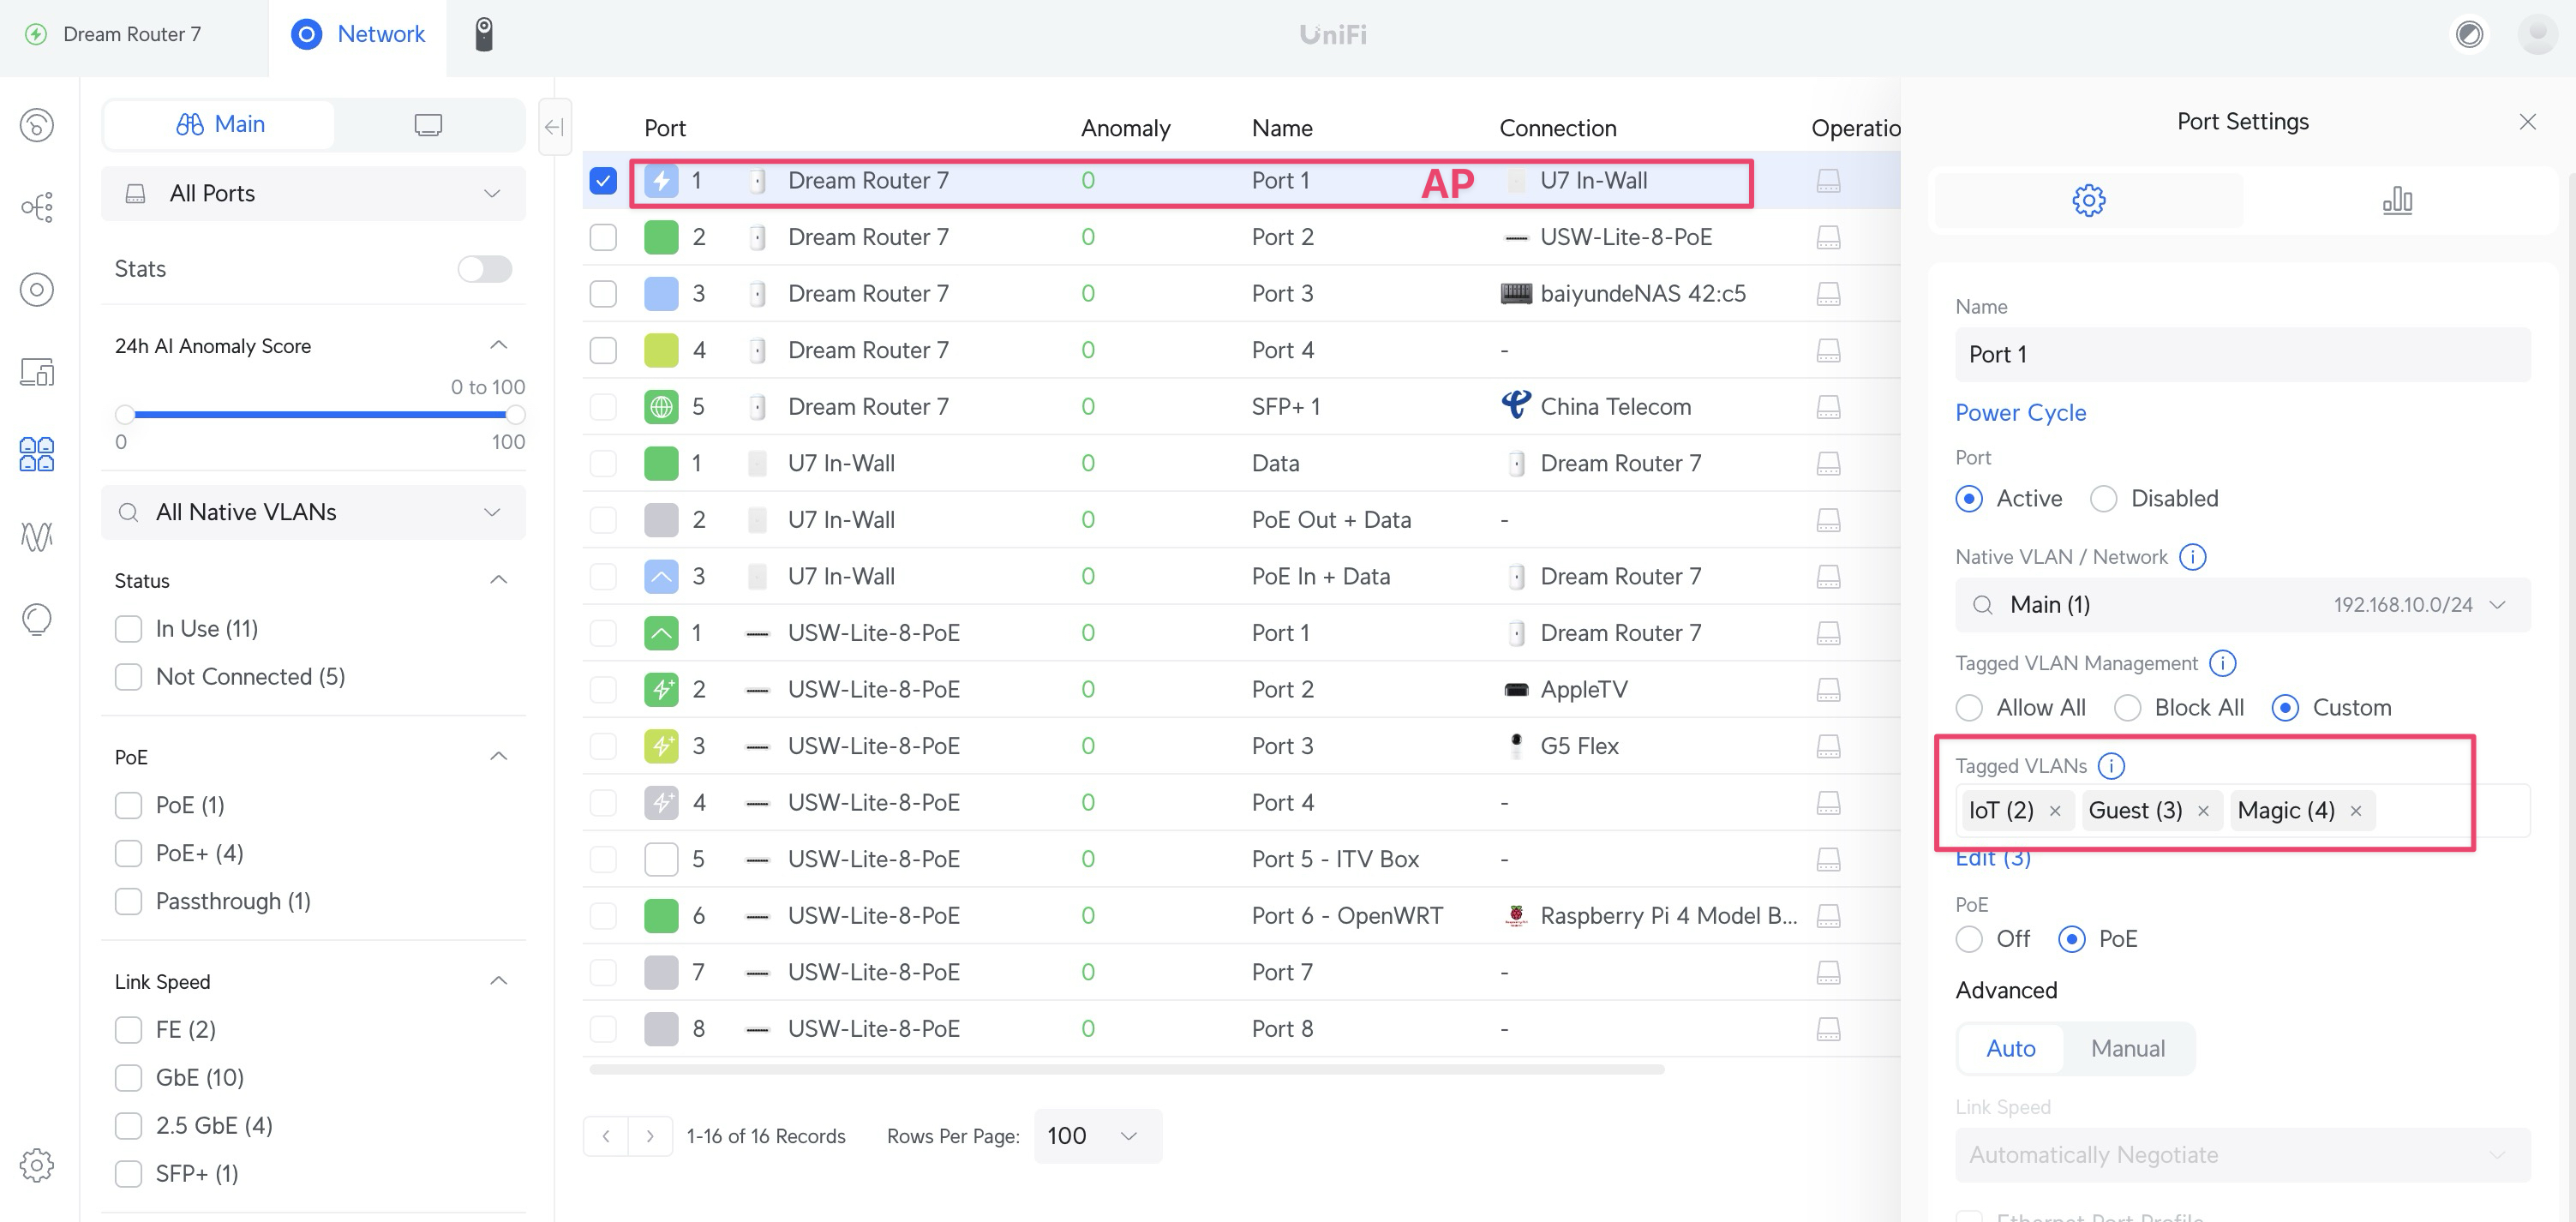
Task: Open the port statistics chart tab
Action: (x=2397, y=201)
